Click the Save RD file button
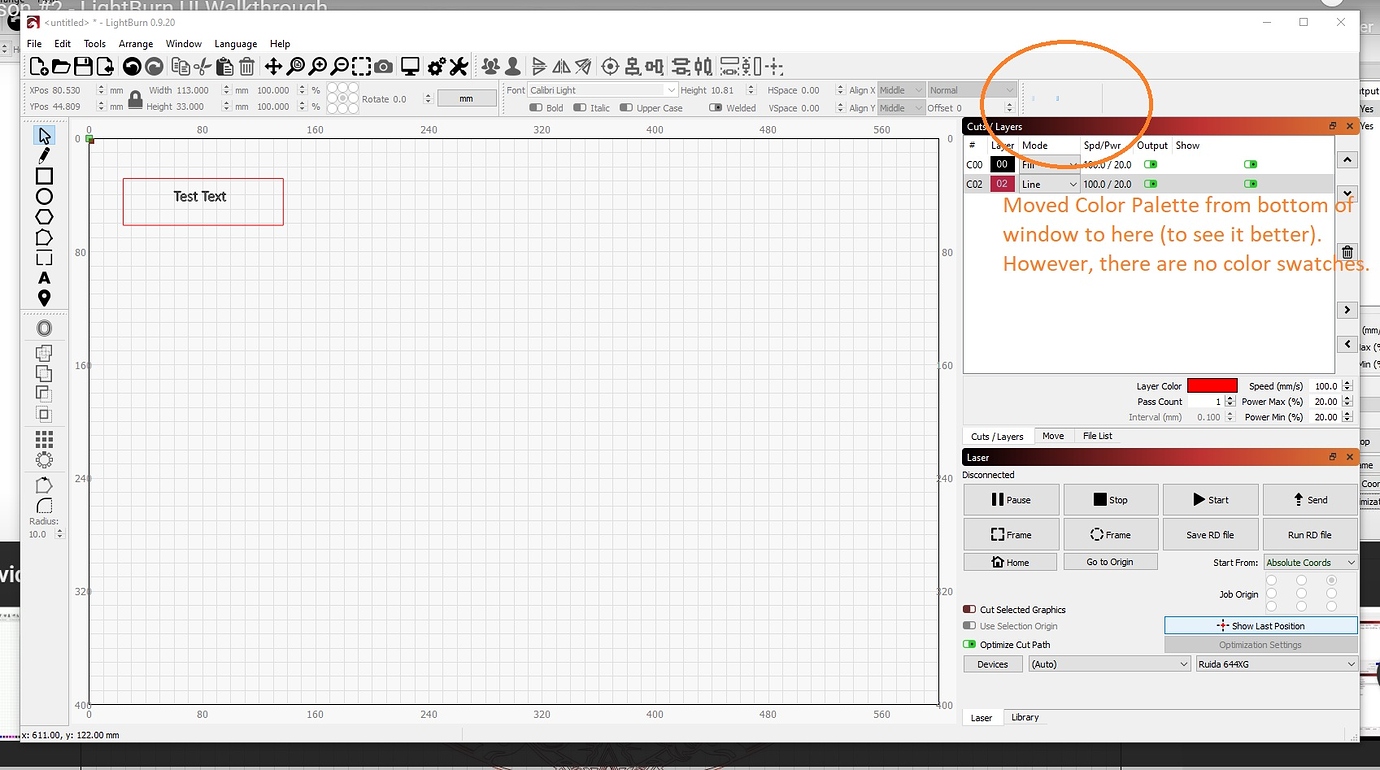The image size is (1380, 770). coord(1211,534)
